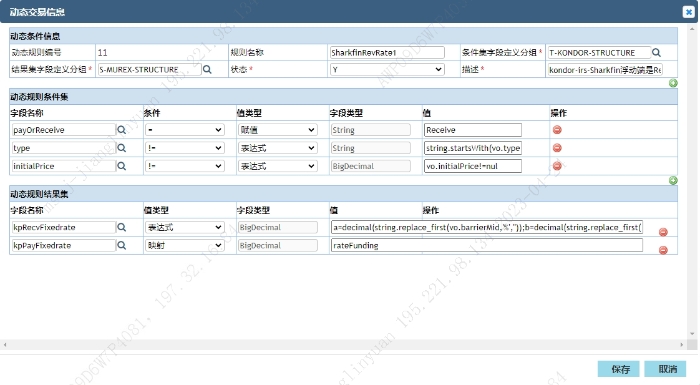The image size is (700, 385).
Task: Open value type dropdown for type row
Action: tap(278, 148)
